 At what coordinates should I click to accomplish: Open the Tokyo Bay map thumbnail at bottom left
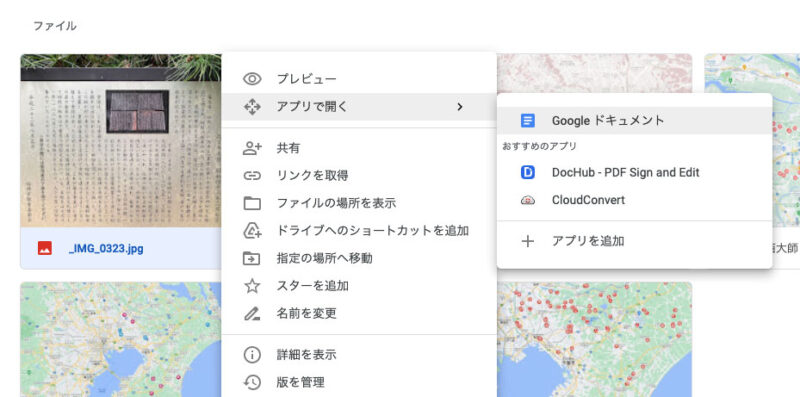(121, 339)
